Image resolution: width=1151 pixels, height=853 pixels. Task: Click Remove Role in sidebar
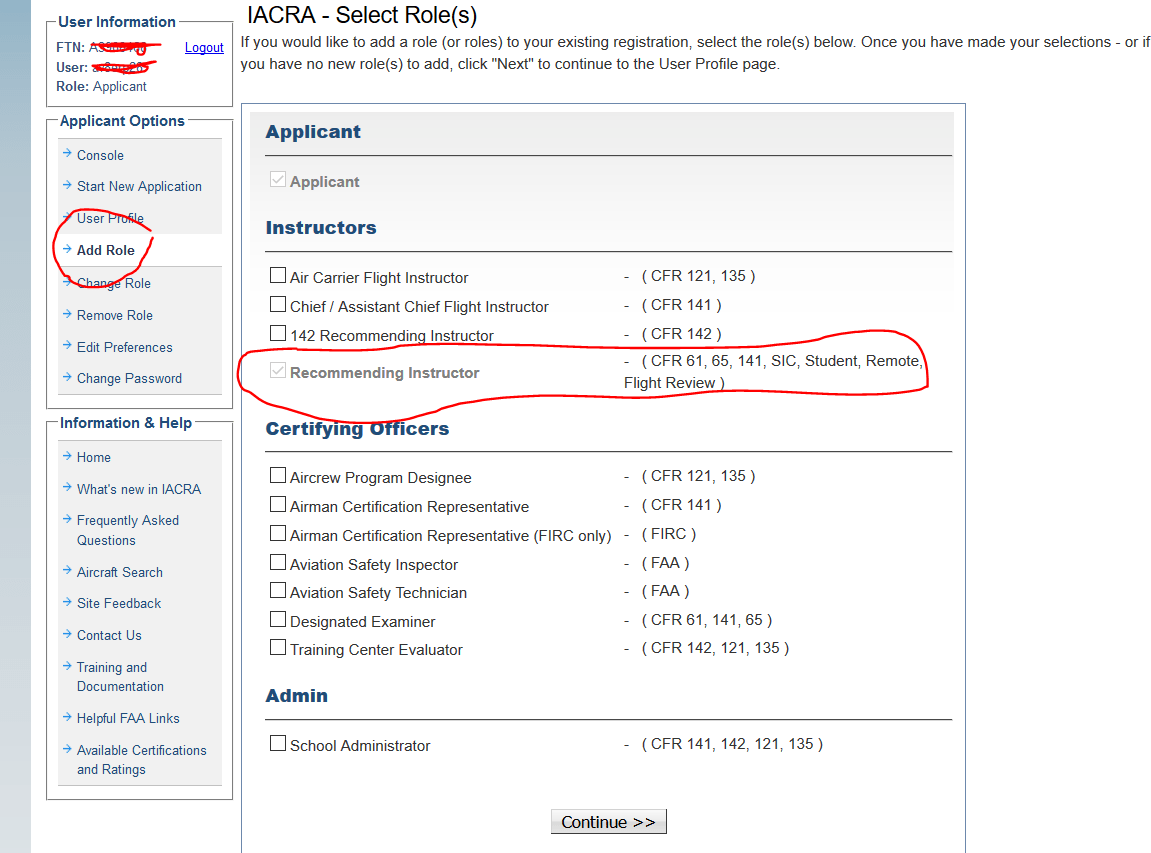[115, 315]
